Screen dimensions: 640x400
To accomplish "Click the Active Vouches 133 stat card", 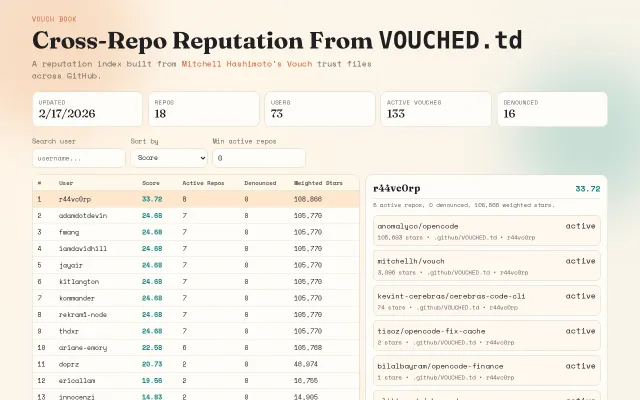I will pos(436,109).
